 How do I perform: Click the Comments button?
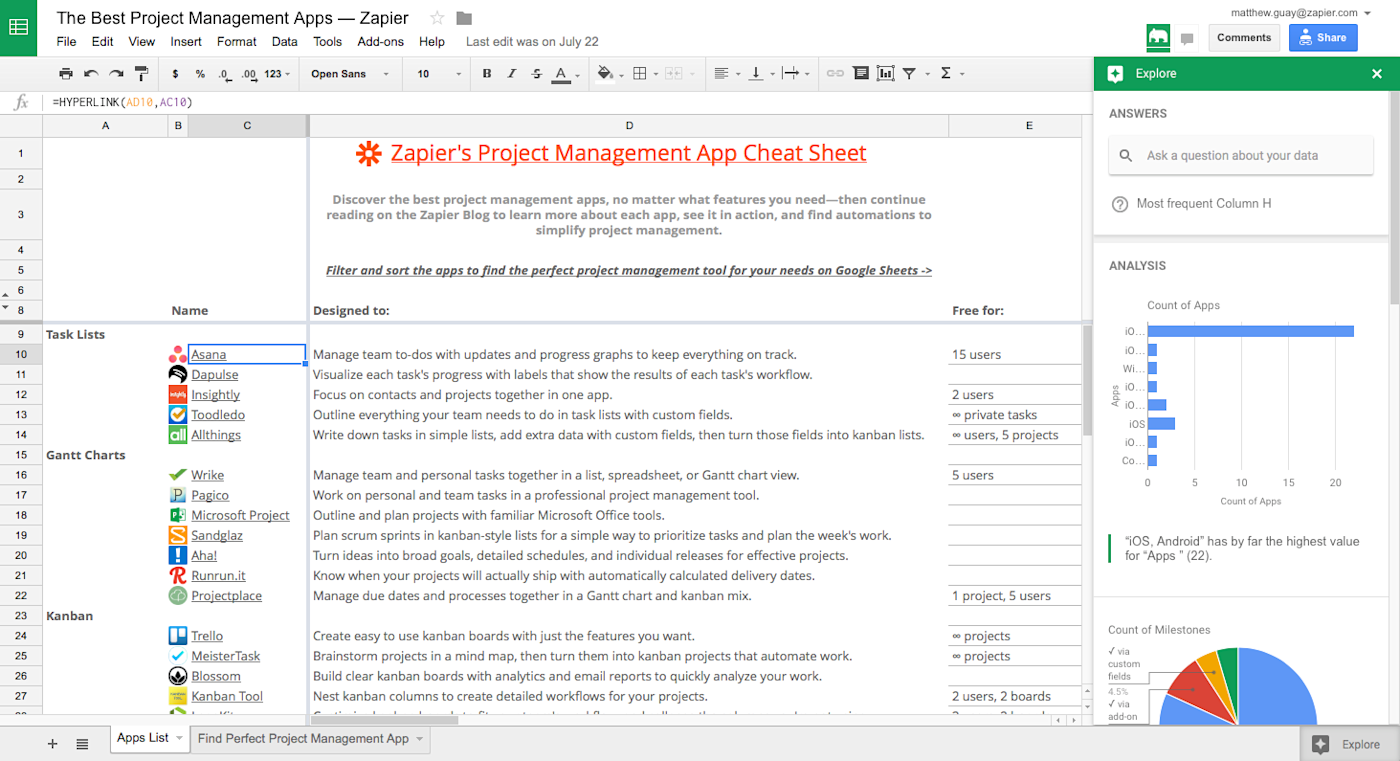tap(1244, 38)
